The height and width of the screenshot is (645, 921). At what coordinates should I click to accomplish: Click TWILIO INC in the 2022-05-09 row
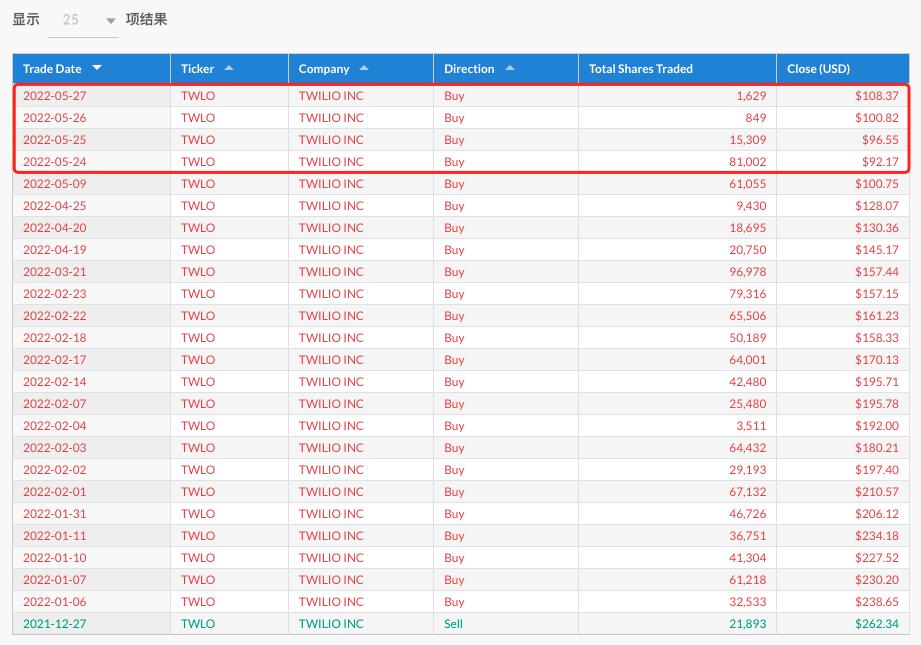(331, 184)
